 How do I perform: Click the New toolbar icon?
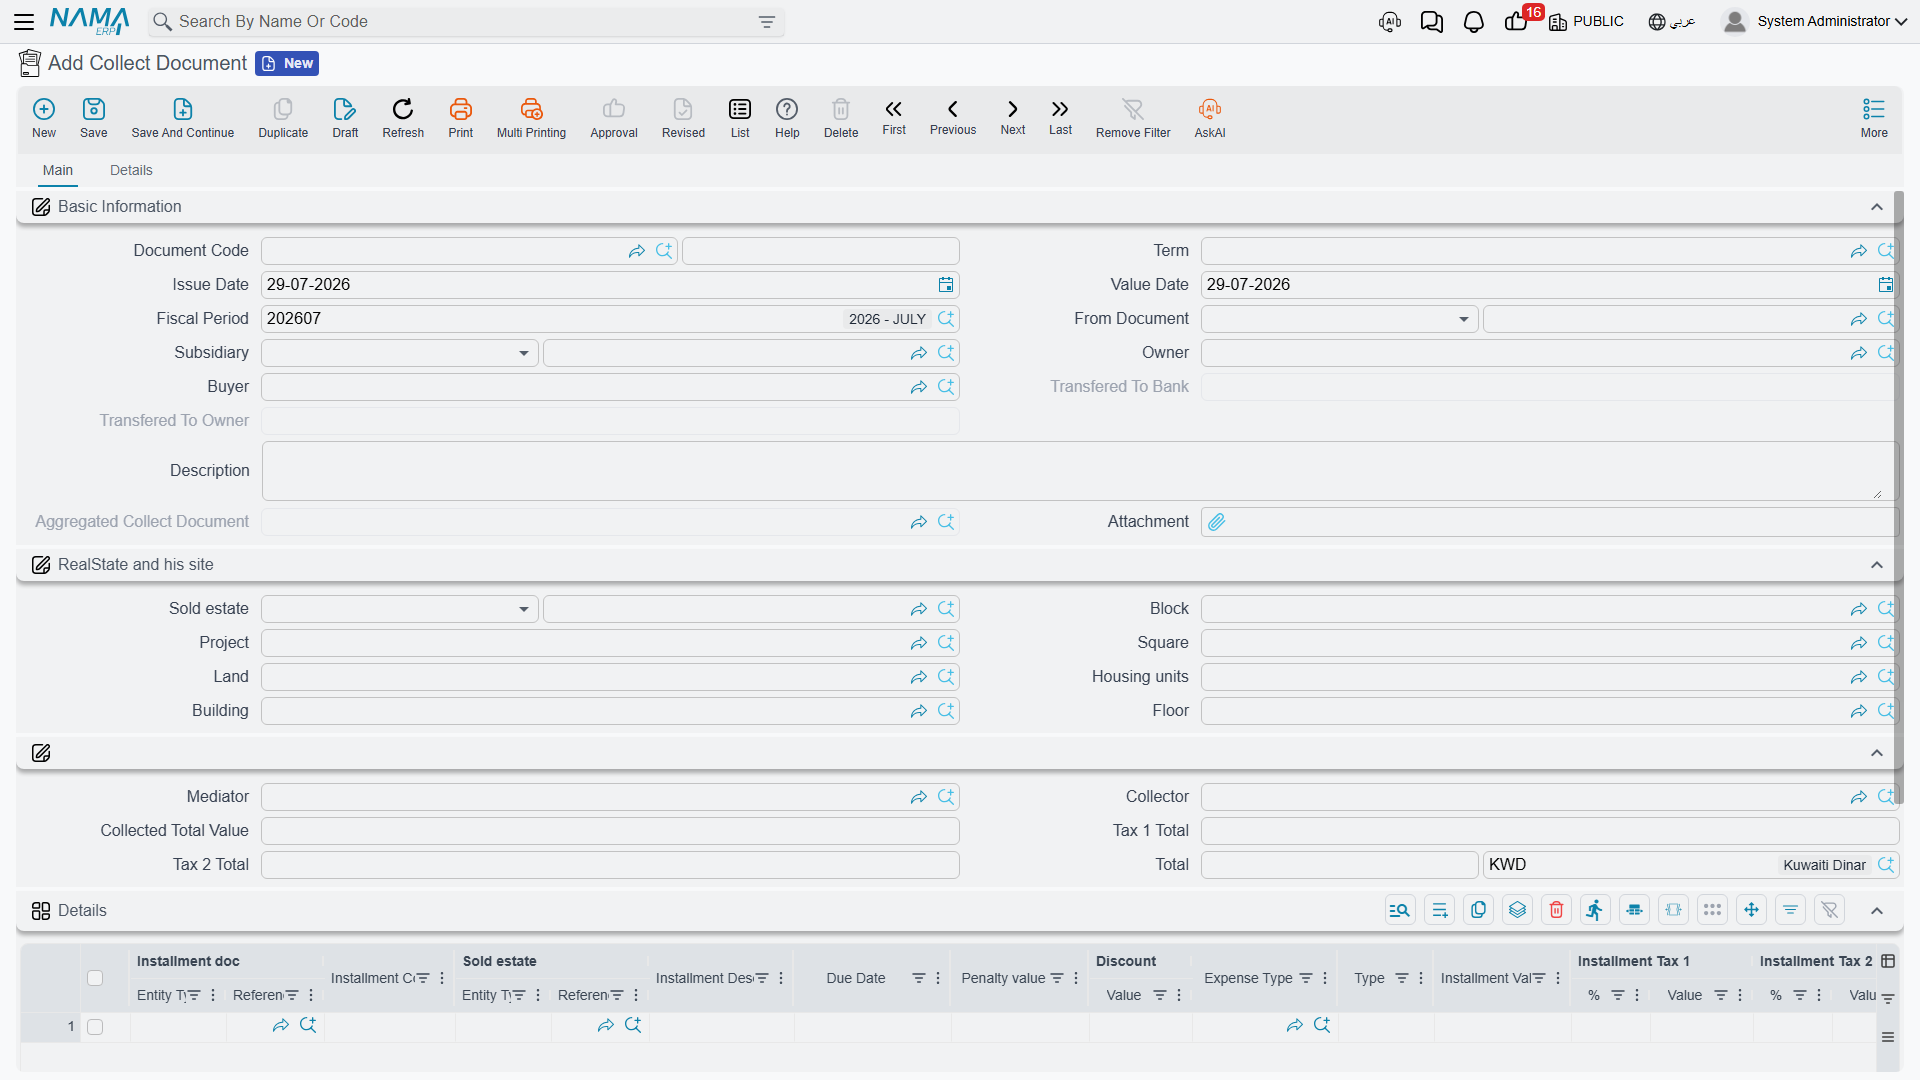[x=44, y=117]
